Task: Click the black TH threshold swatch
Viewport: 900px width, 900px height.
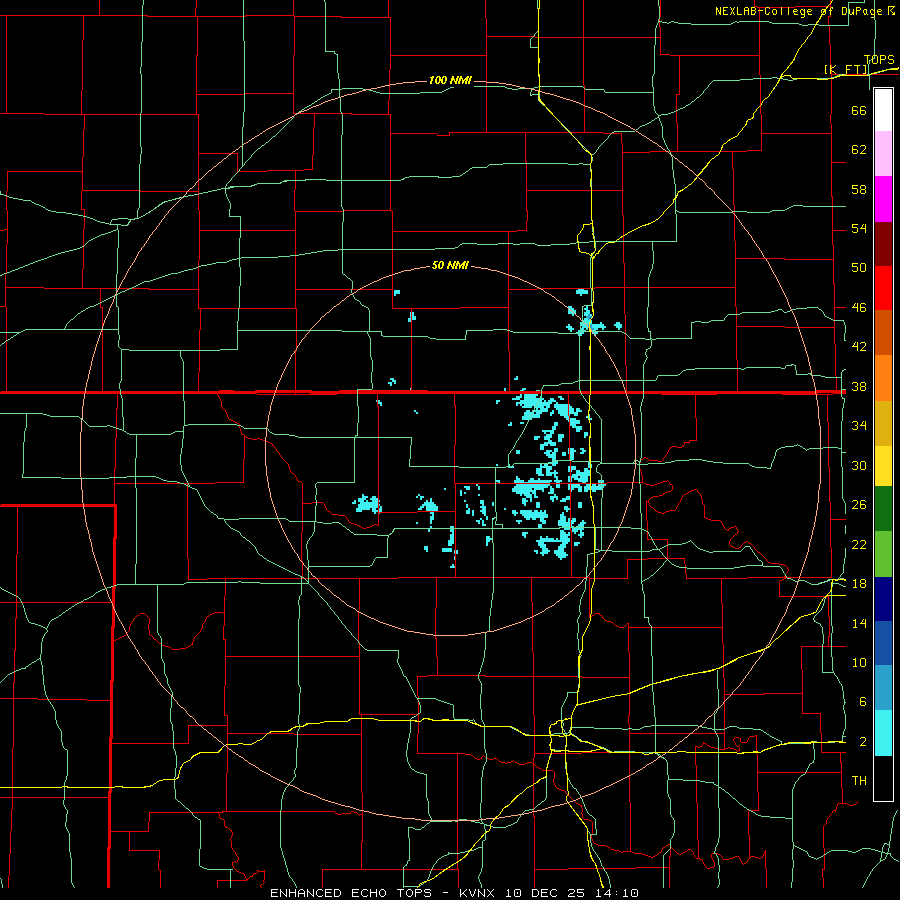Action: (x=883, y=778)
